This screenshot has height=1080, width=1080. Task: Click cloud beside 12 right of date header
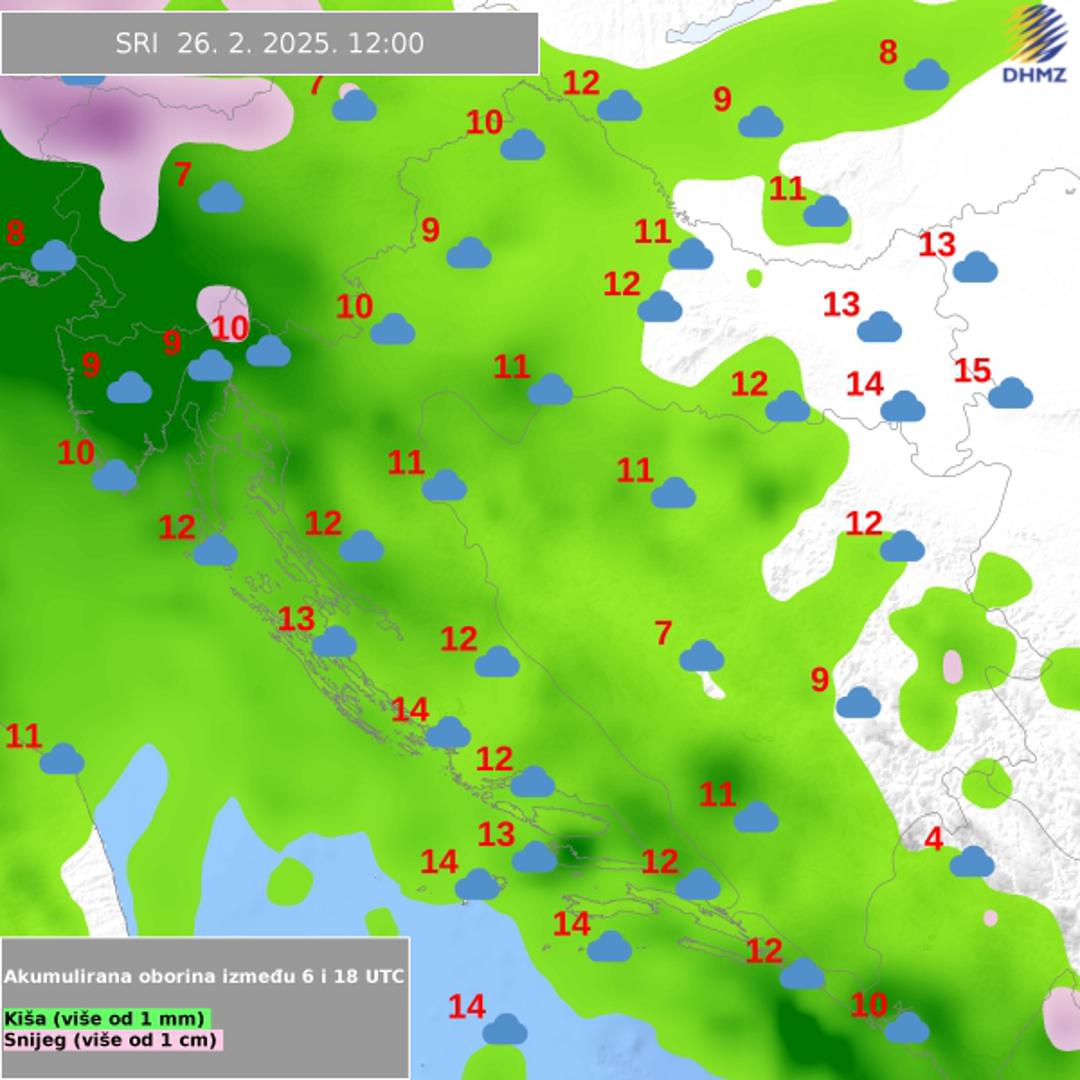click(x=619, y=105)
